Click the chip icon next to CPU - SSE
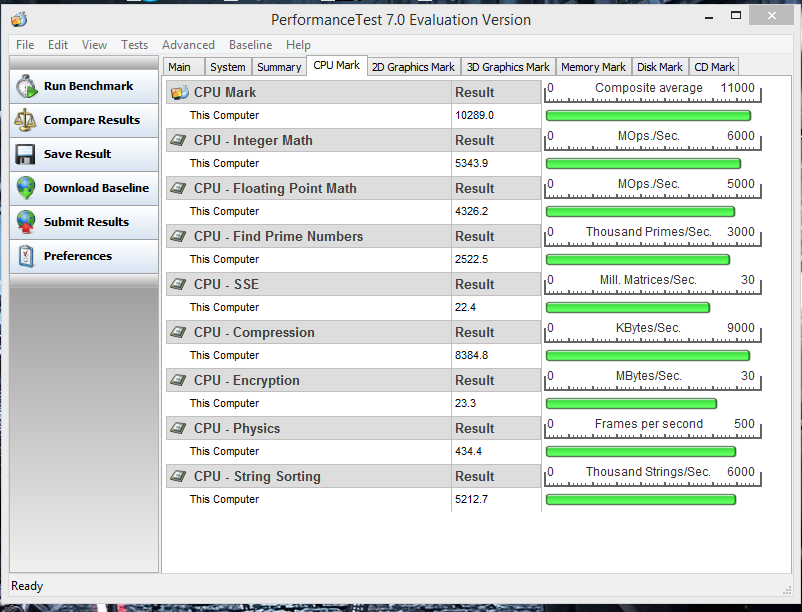The image size is (802, 612). pyautogui.click(x=178, y=284)
